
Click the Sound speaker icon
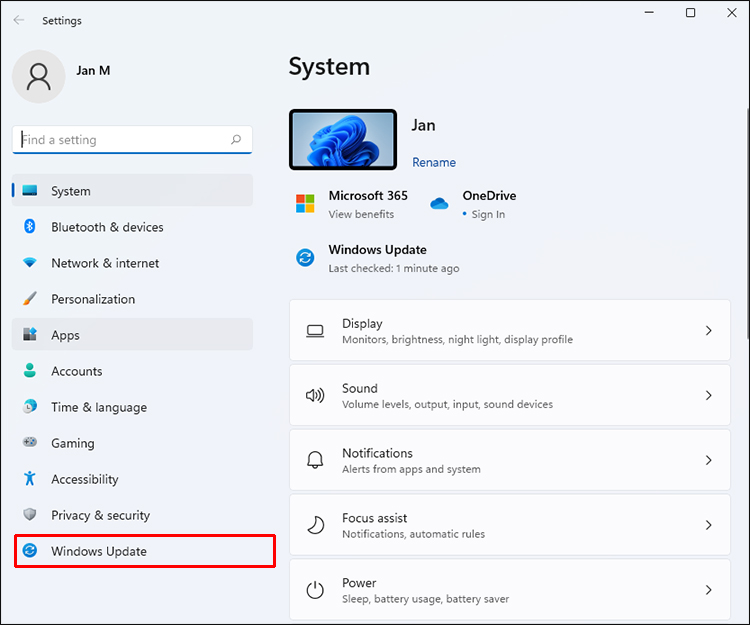[x=315, y=395]
